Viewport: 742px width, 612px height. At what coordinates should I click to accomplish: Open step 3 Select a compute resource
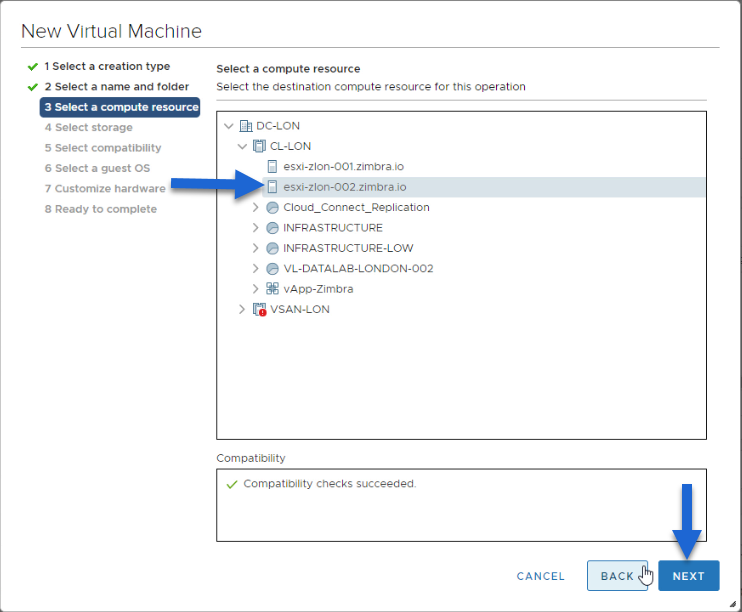(120, 107)
